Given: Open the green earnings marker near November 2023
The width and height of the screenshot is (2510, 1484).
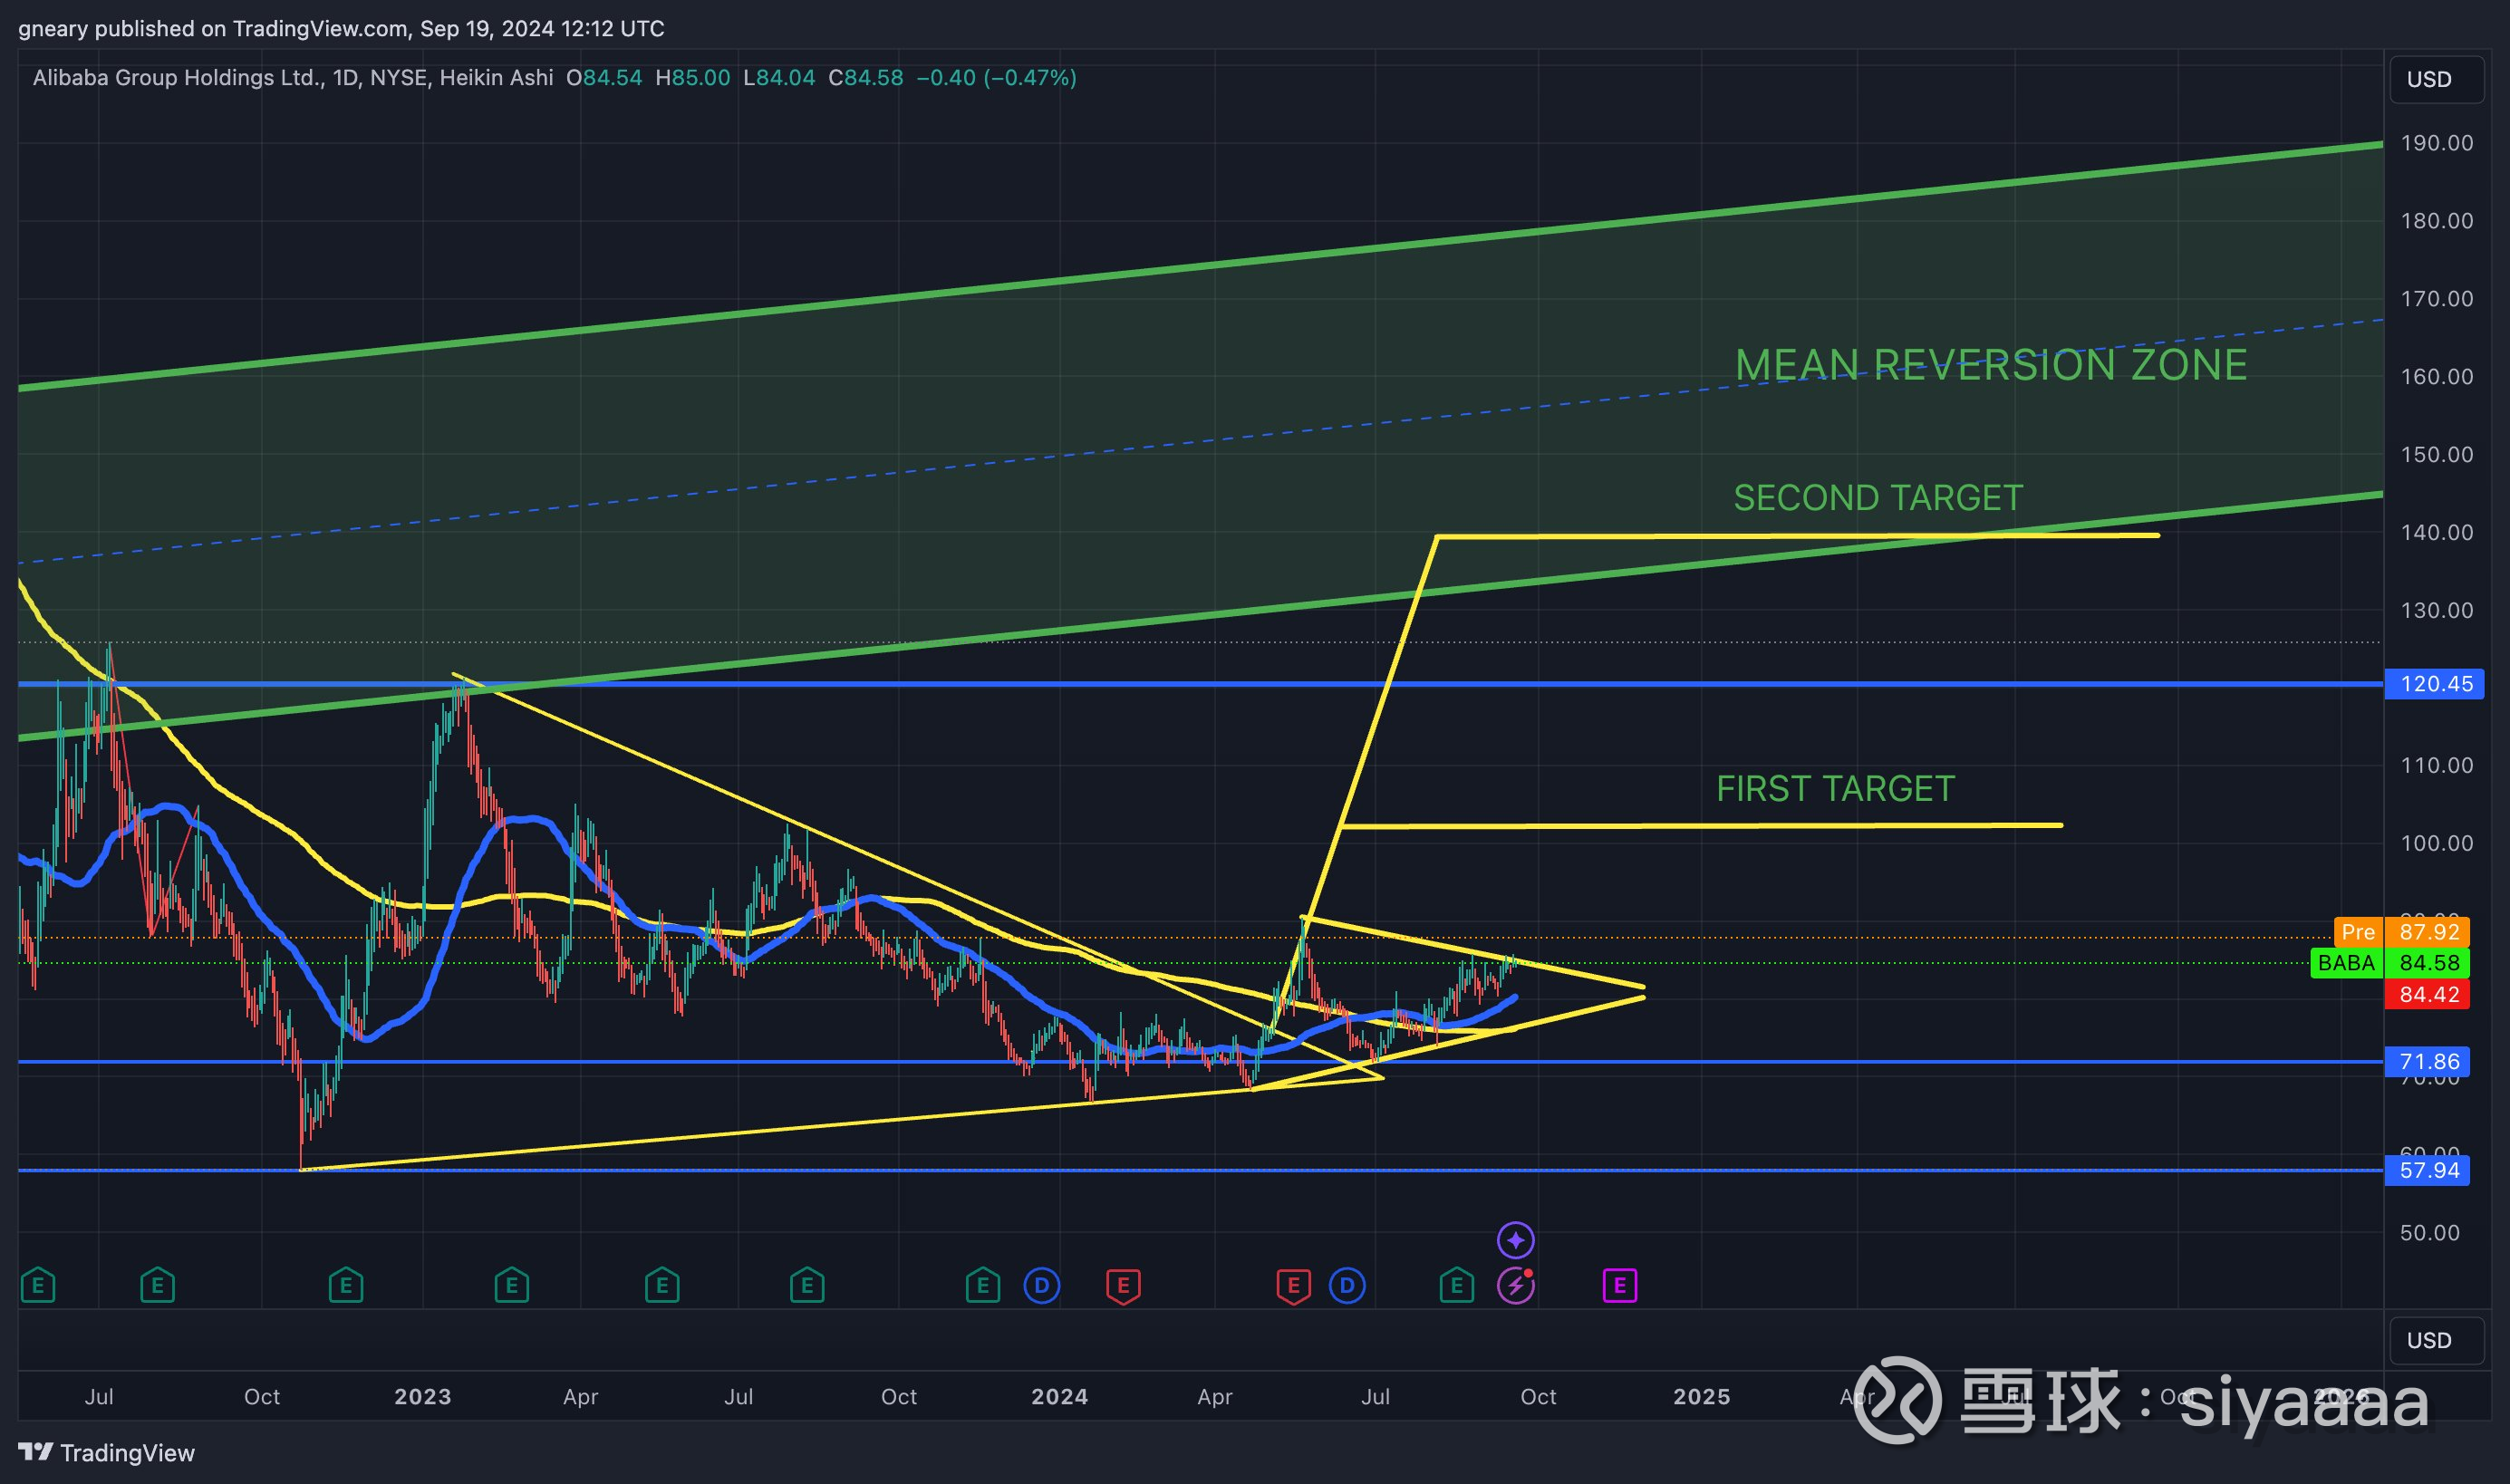Looking at the screenshot, I should (x=983, y=1285).
